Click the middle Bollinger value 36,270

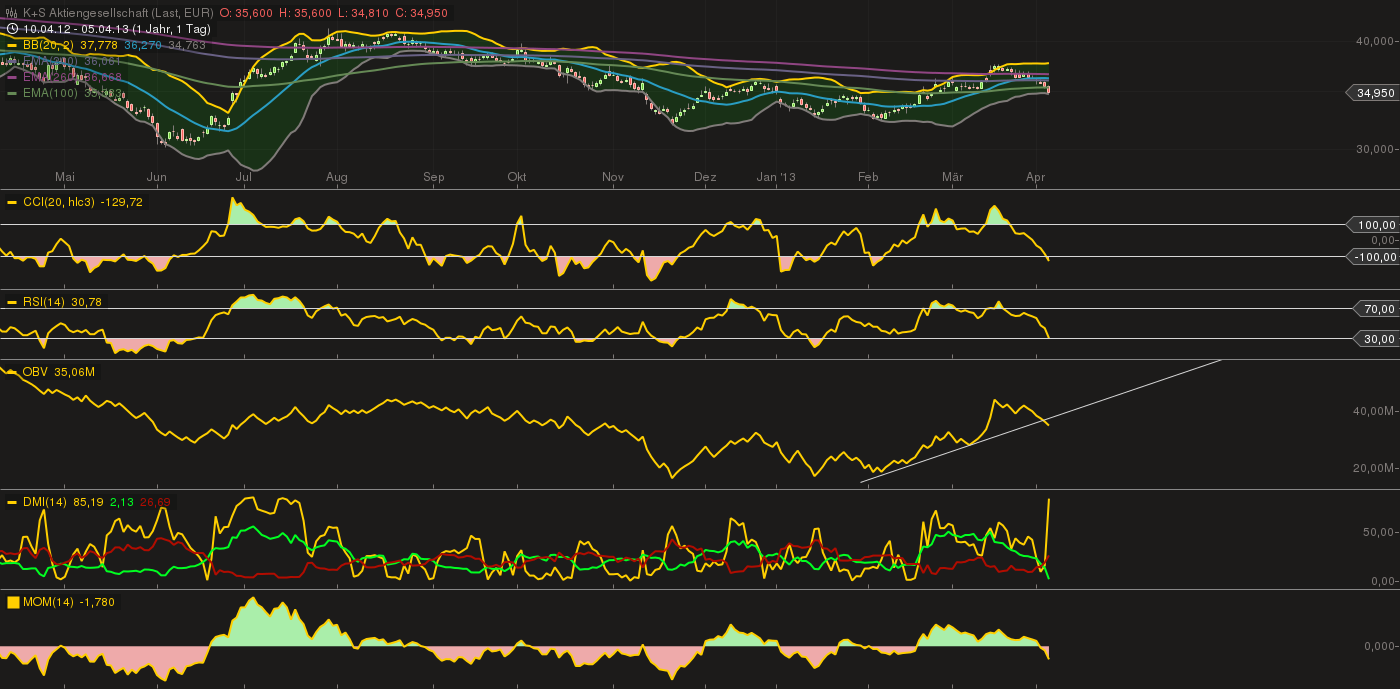tap(143, 45)
